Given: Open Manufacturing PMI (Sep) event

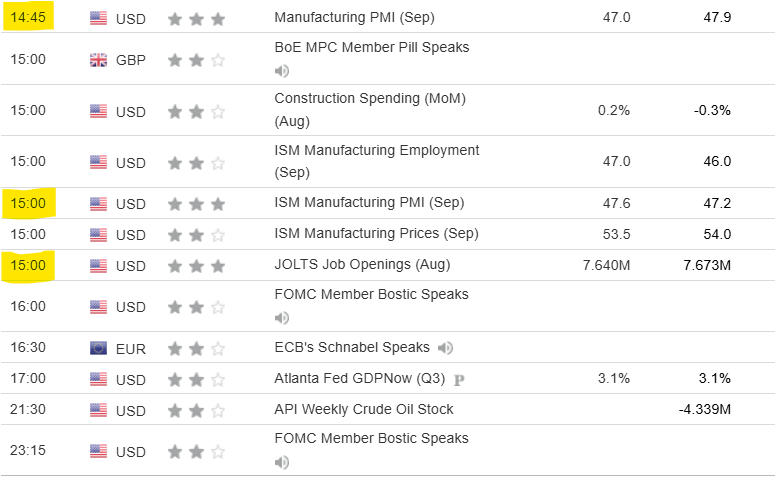Looking at the screenshot, I should pyautogui.click(x=354, y=18).
